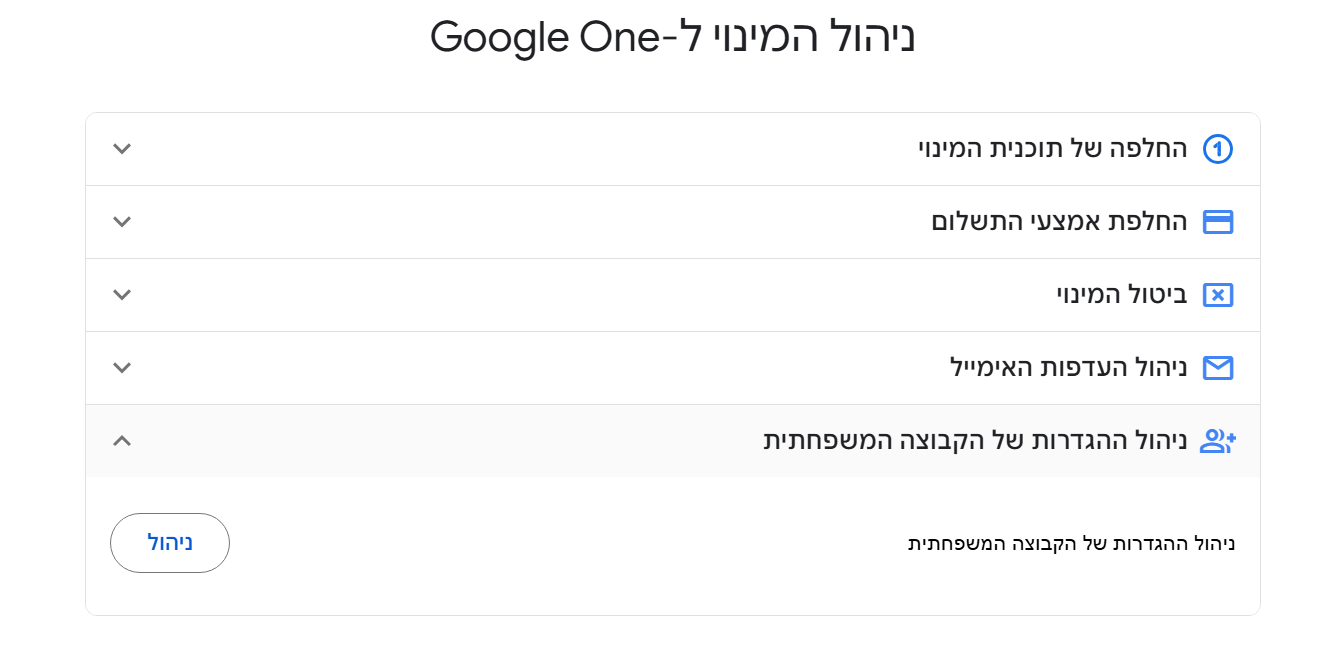Image resolution: width=1330 pixels, height=648 pixels.
Task: Click the family group description text in the panel
Action: pyautogui.click(x=1071, y=545)
